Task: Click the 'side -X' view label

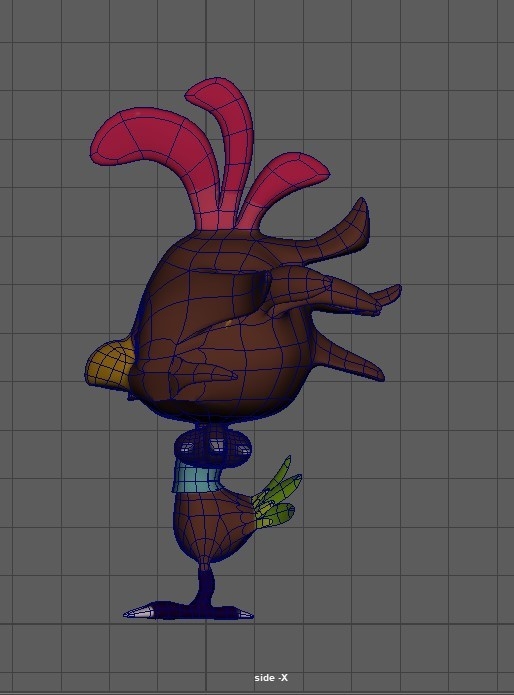Action: pyautogui.click(x=271, y=678)
